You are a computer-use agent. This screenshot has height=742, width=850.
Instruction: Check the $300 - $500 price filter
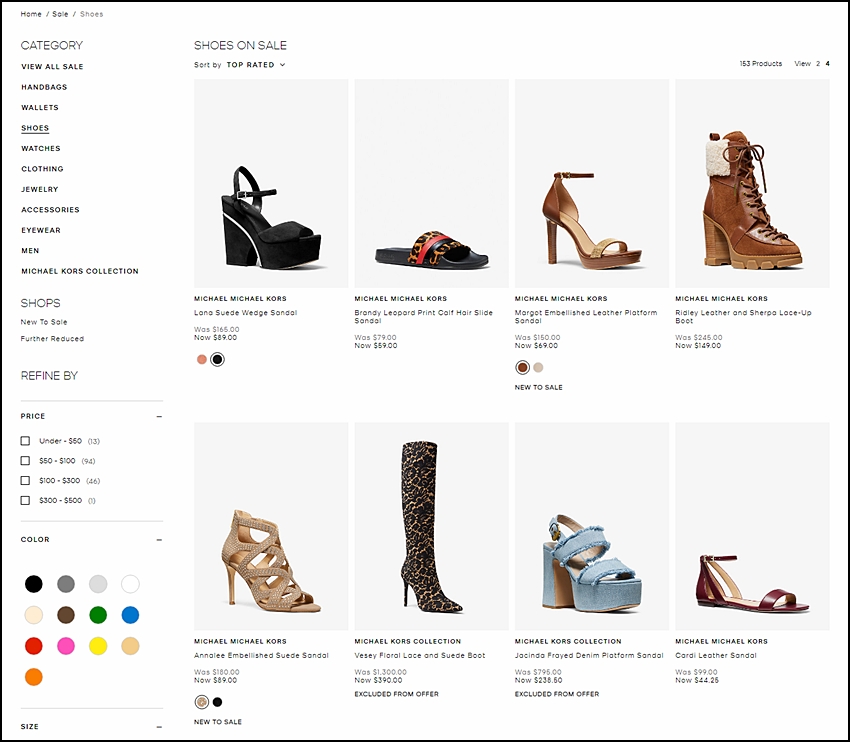(x=25, y=500)
